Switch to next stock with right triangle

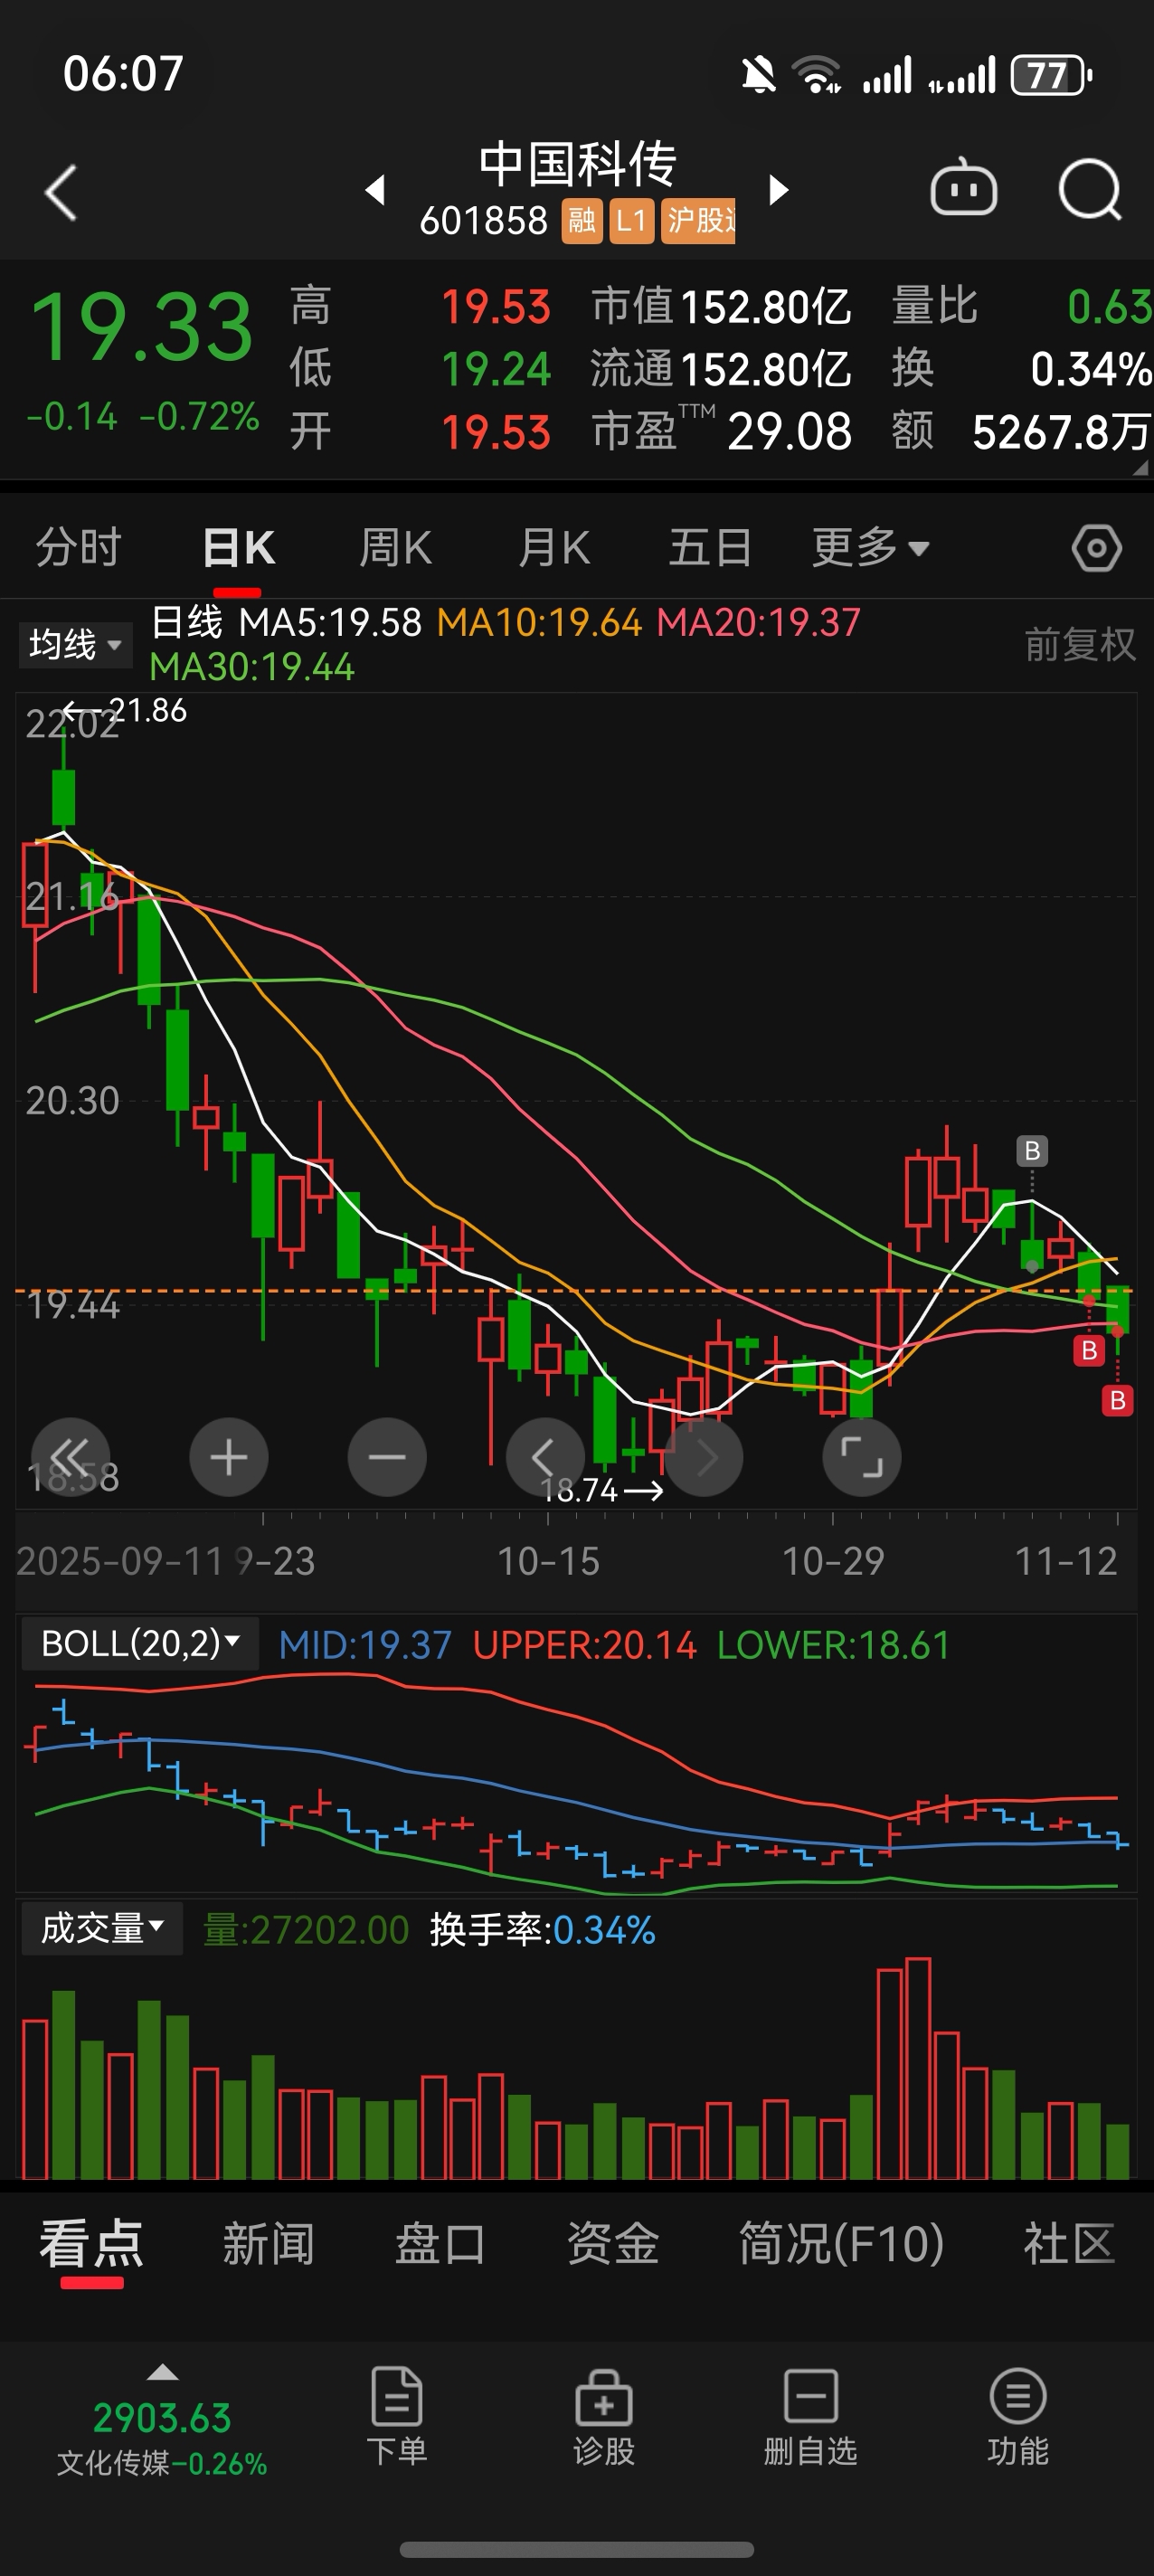tap(778, 189)
